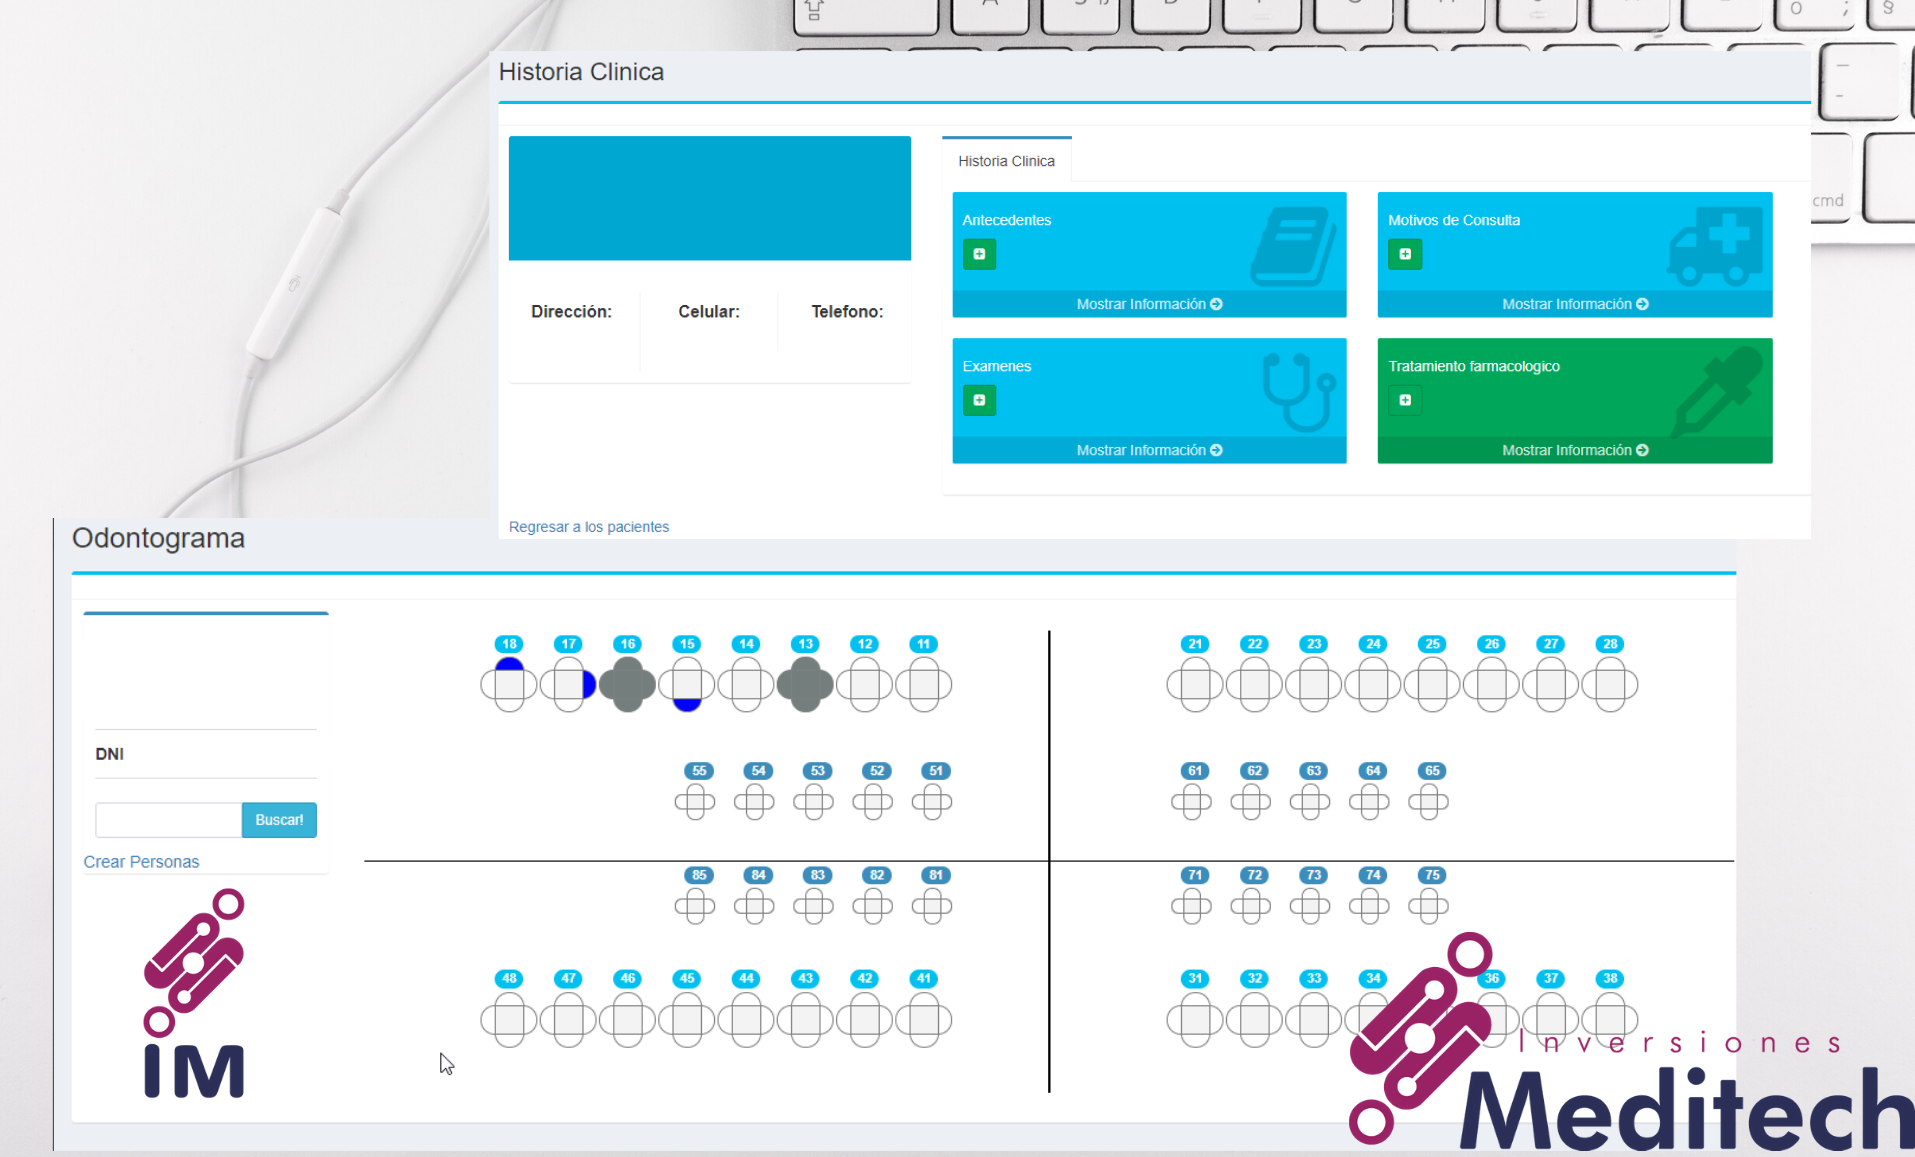Open Regresar a los pacientes link
1915x1157 pixels.
click(x=588, y=526)
